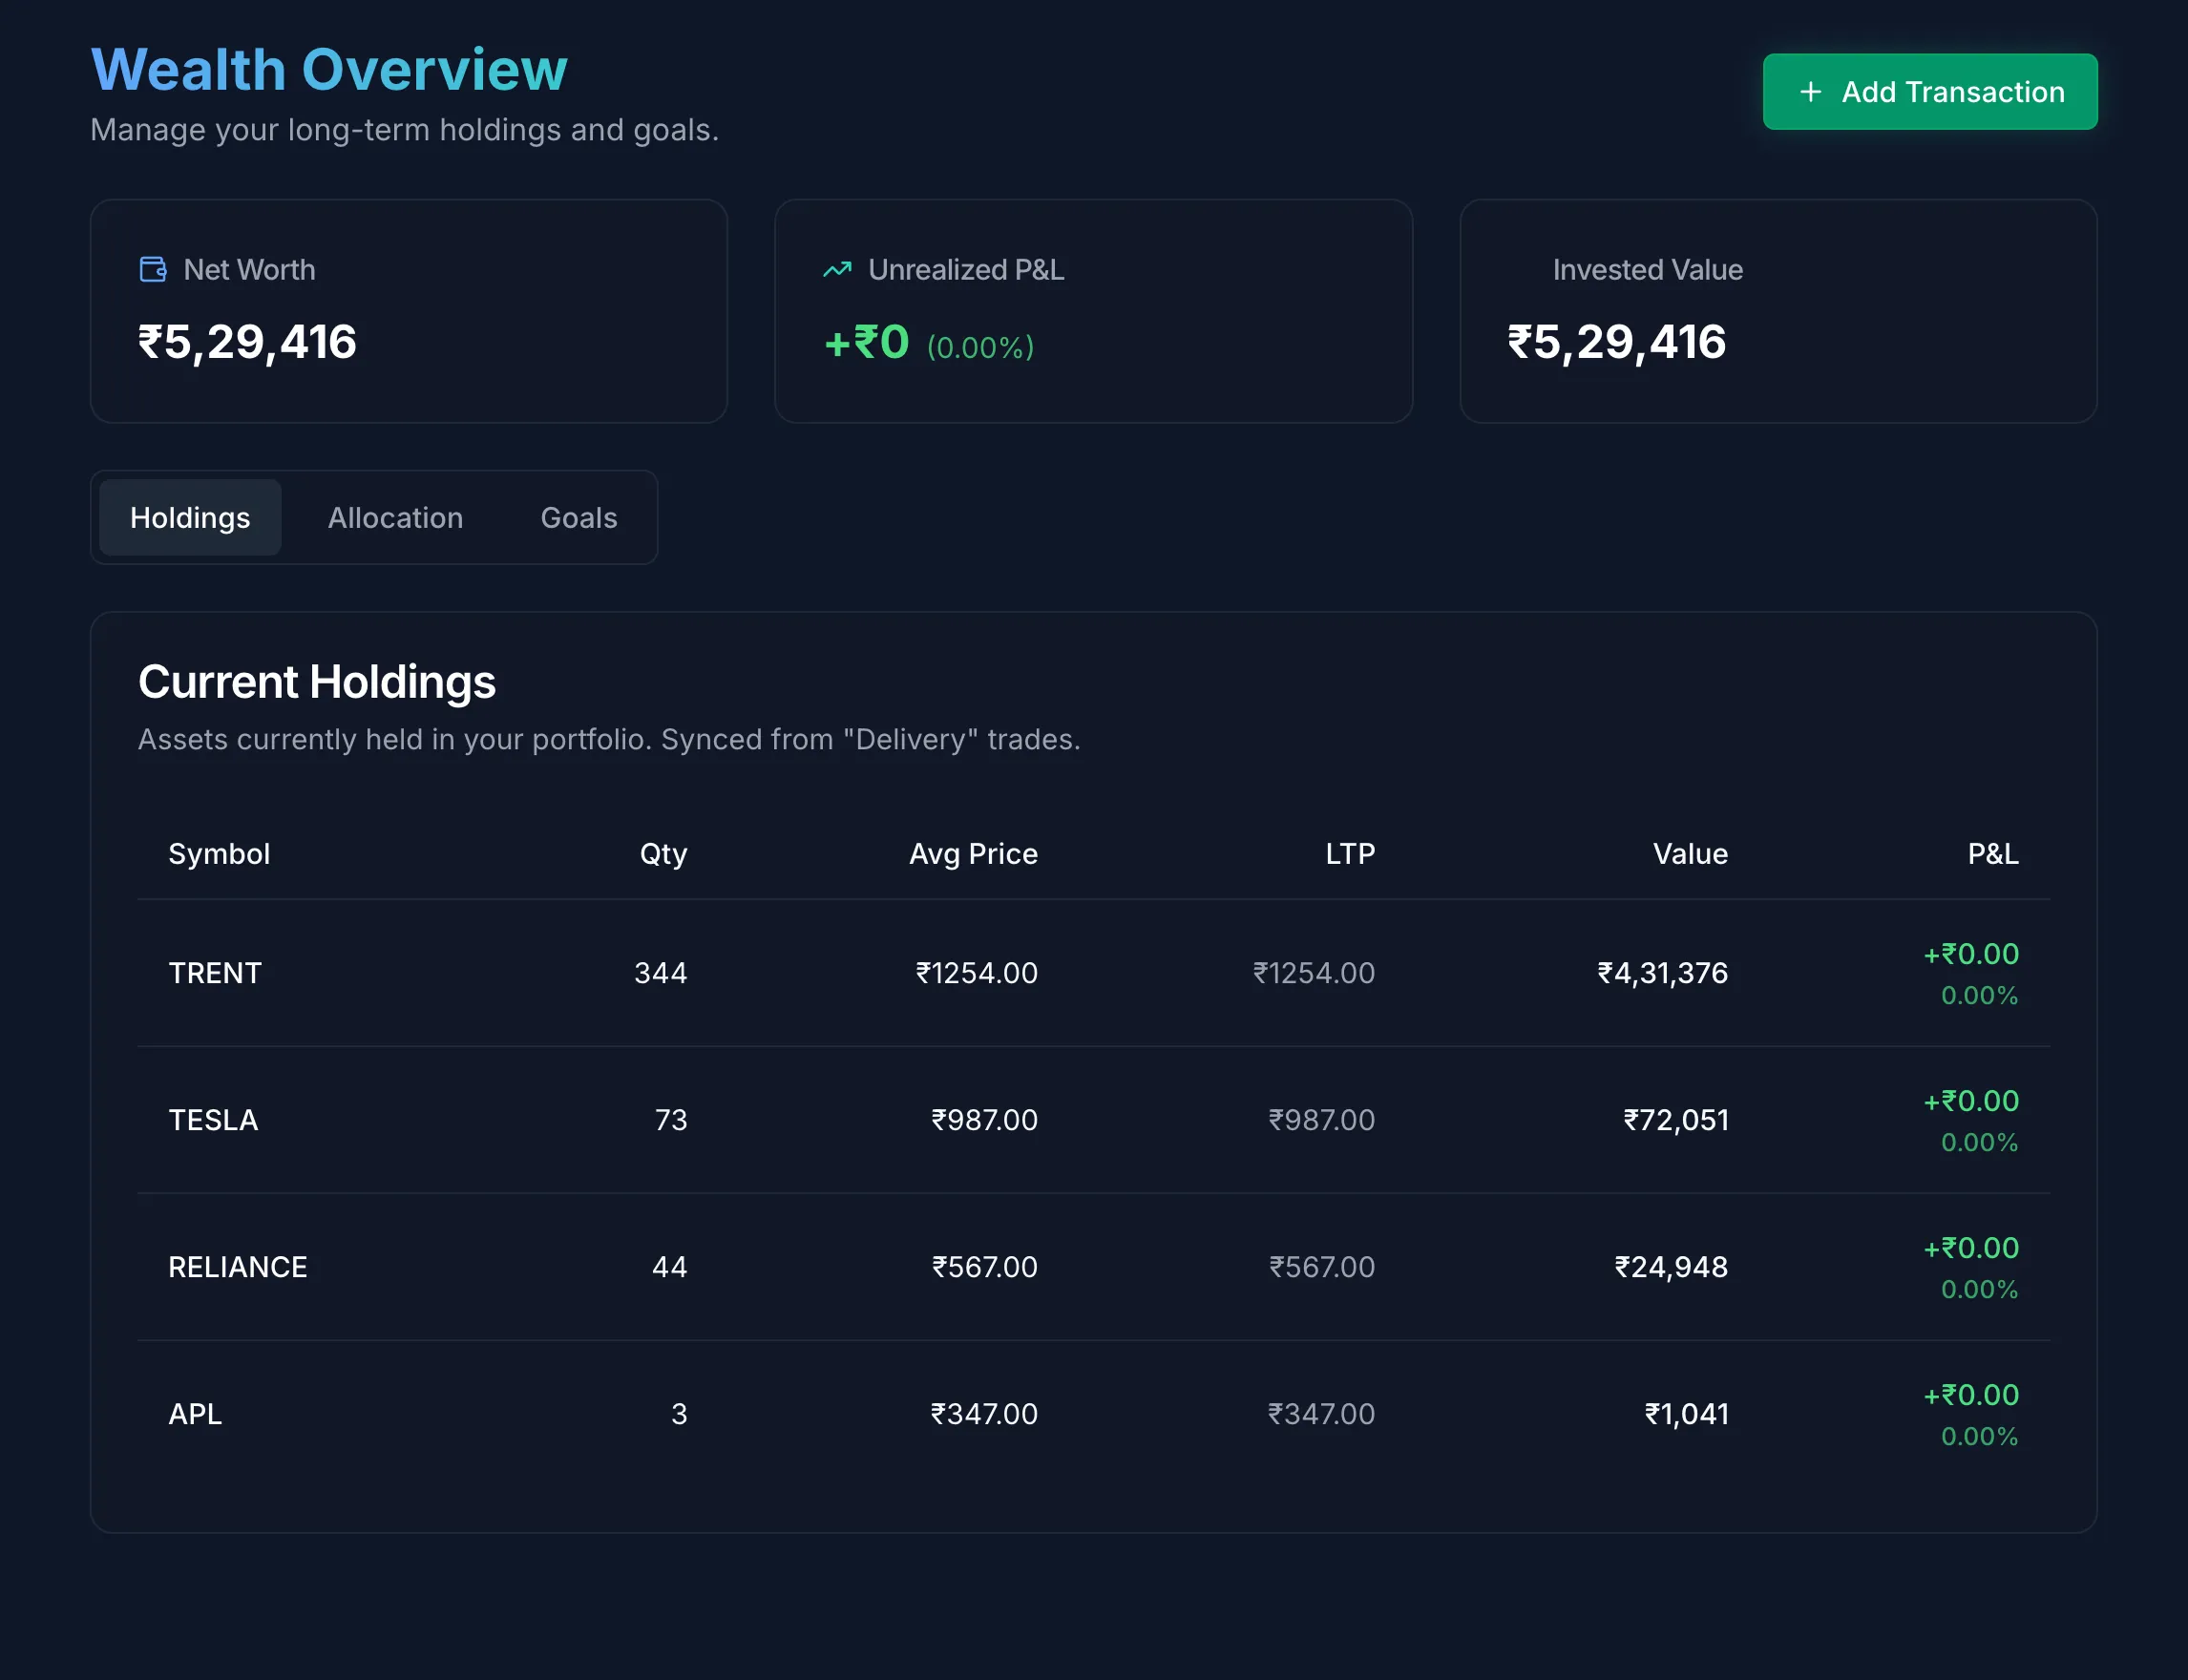The height and width of the screenshot is (1680, 2188).
Task: Click the trending-up icon beside Unrealized P&L
Action: 837,268
